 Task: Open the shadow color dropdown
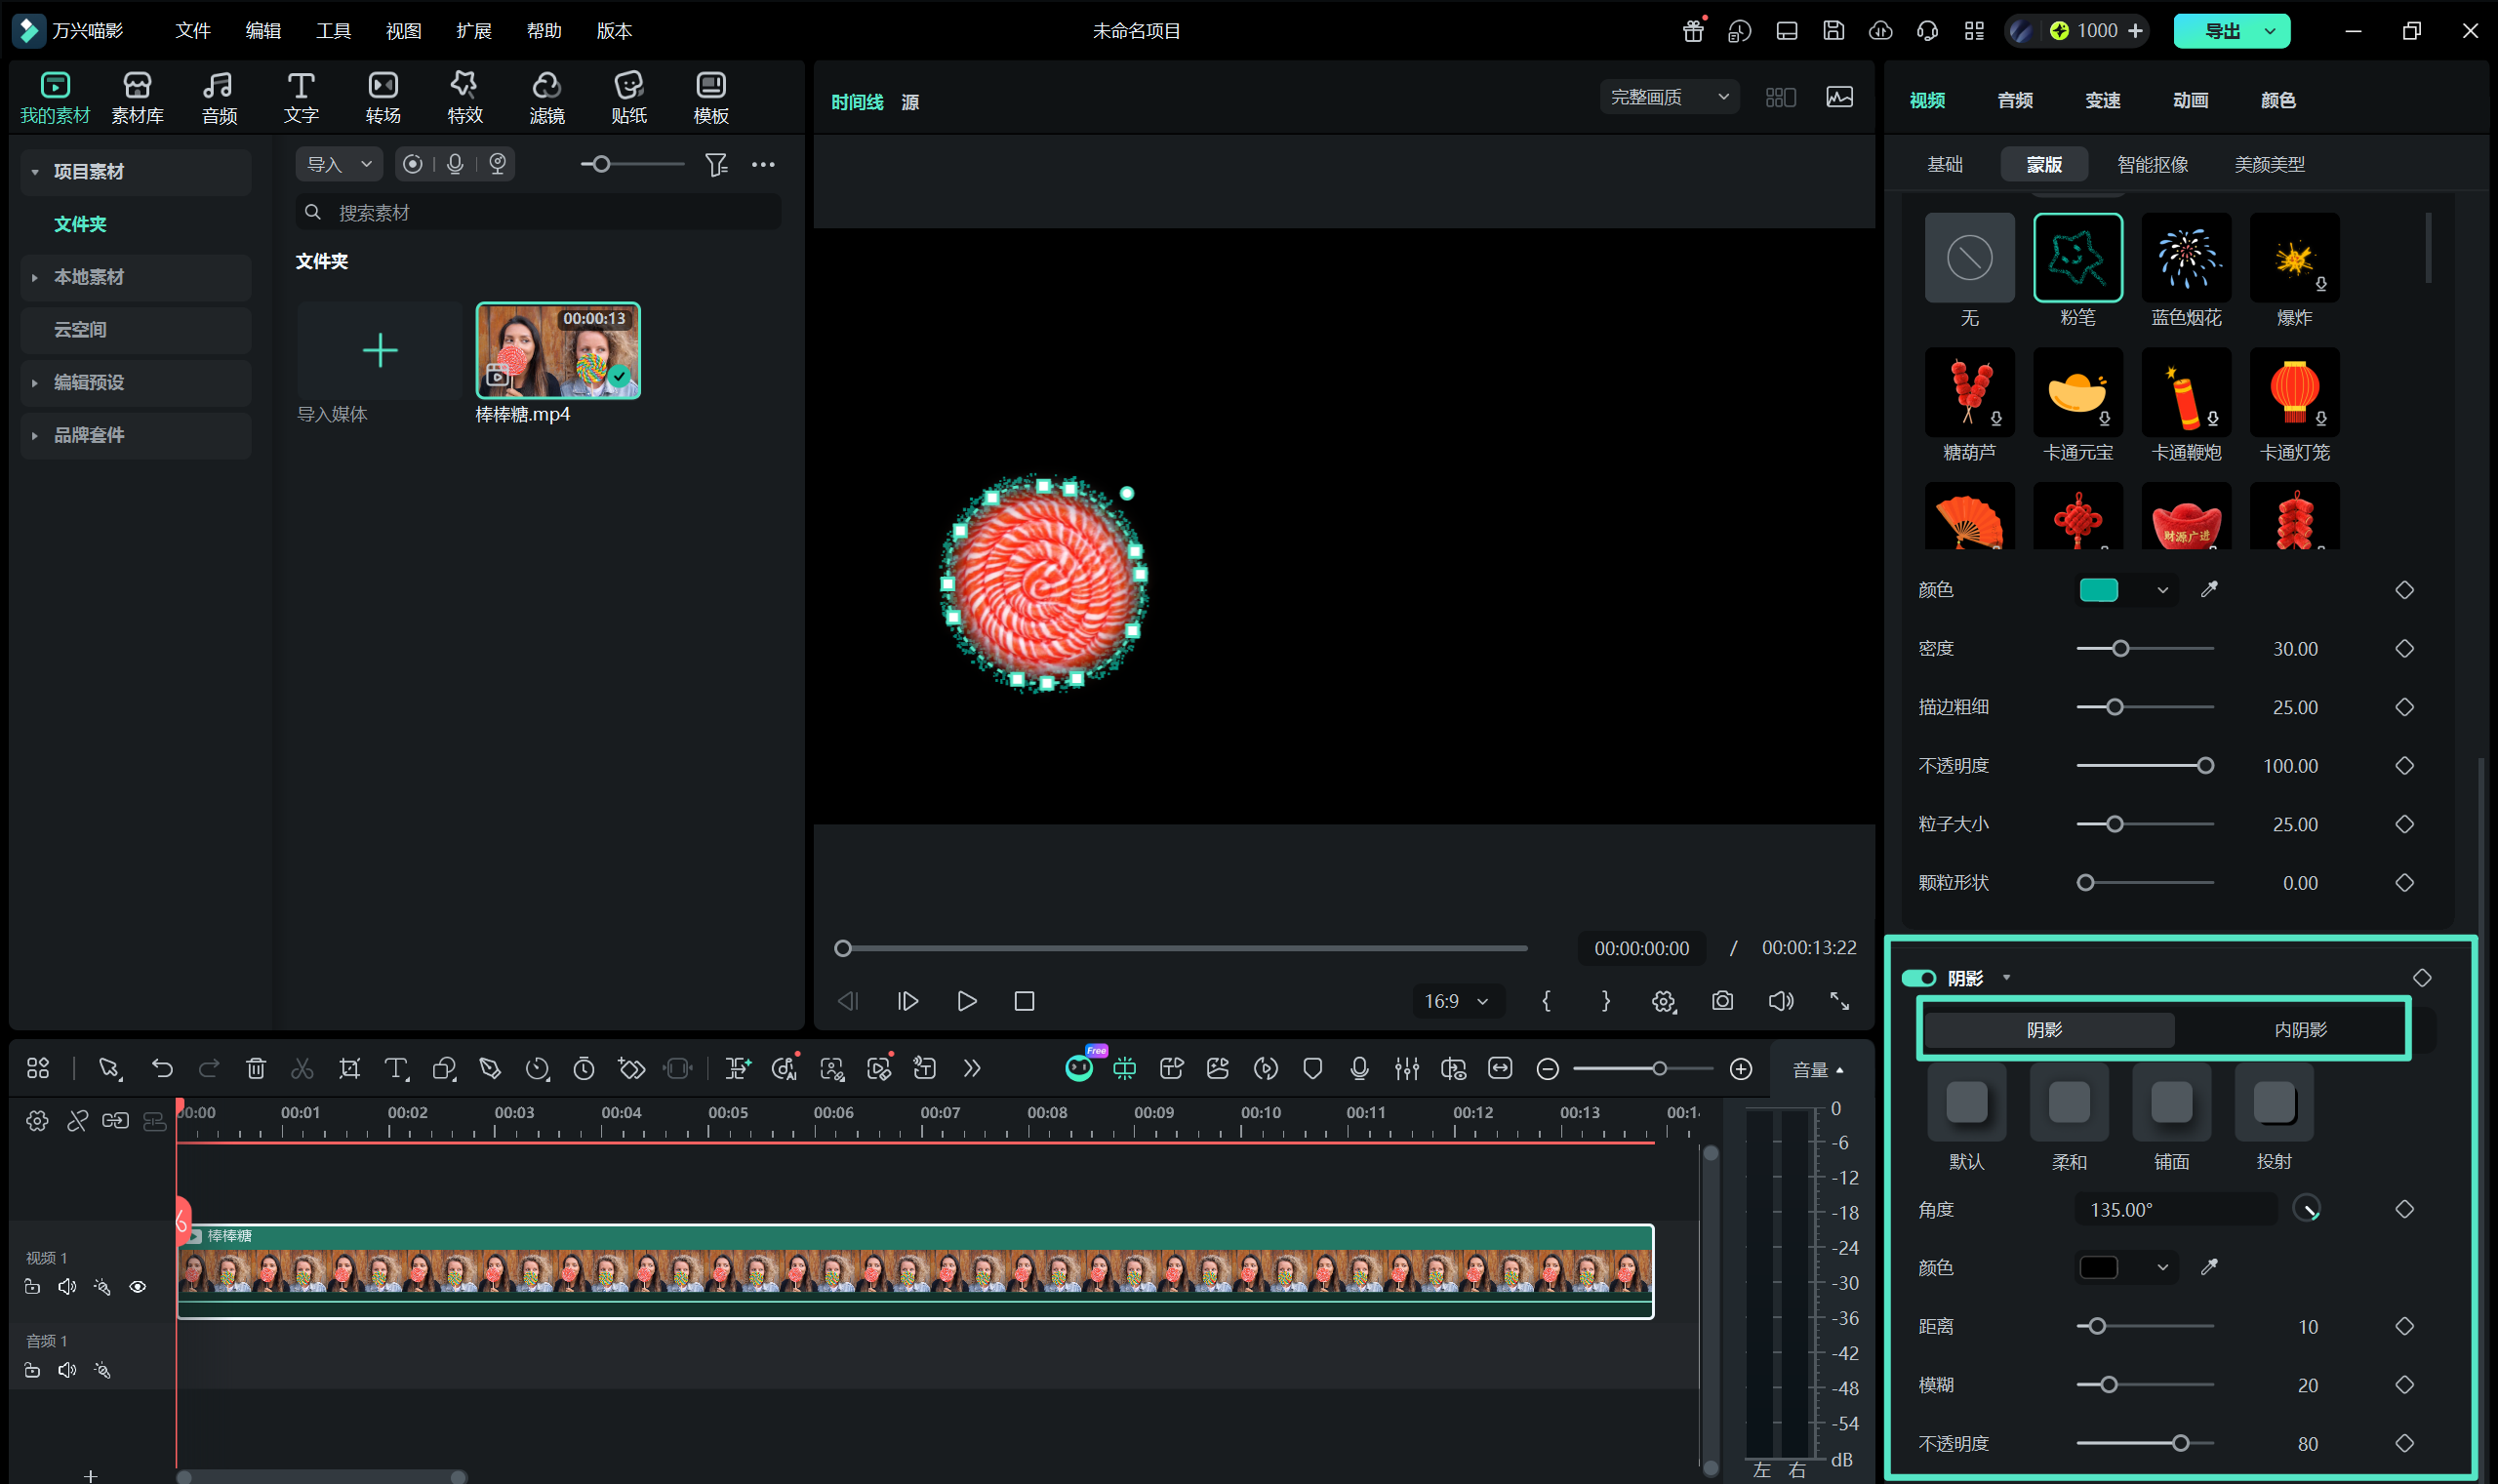(2162, 1267)
